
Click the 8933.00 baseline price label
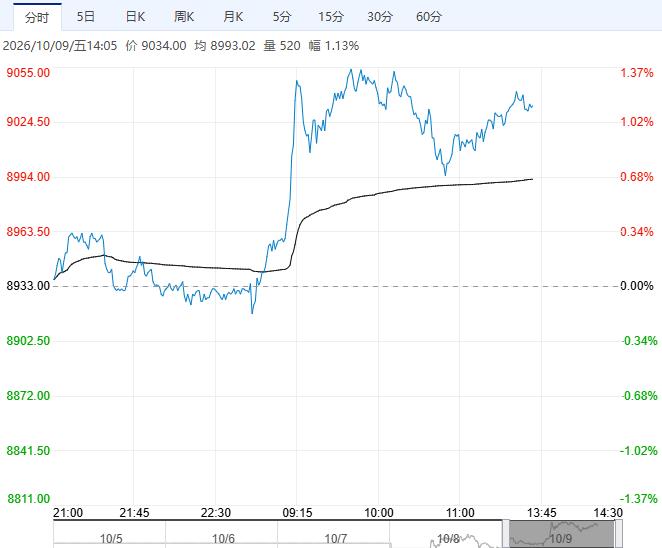[28, 286]
